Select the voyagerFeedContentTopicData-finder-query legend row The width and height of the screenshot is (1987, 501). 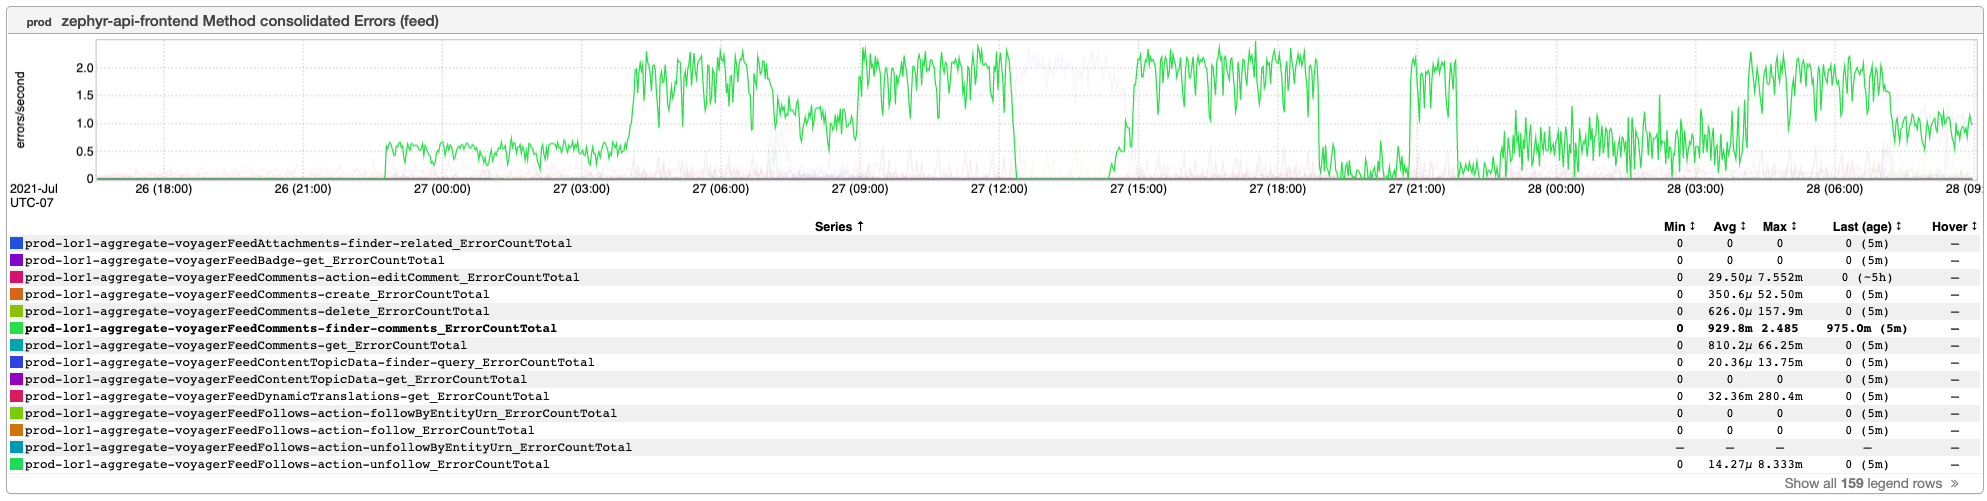click(309, 362)
